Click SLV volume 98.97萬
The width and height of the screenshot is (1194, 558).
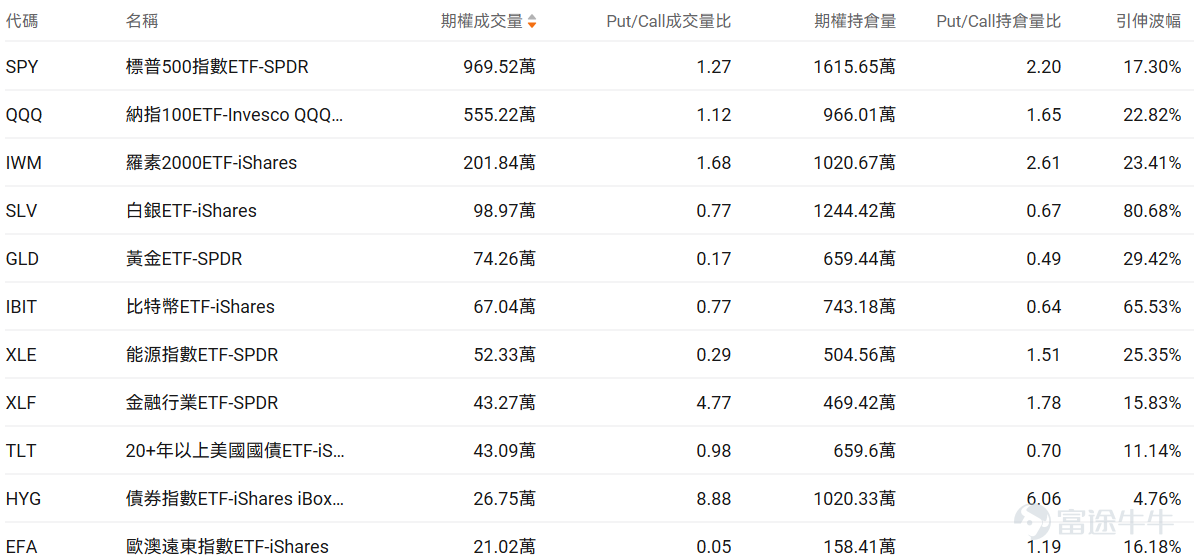point(503,211)
